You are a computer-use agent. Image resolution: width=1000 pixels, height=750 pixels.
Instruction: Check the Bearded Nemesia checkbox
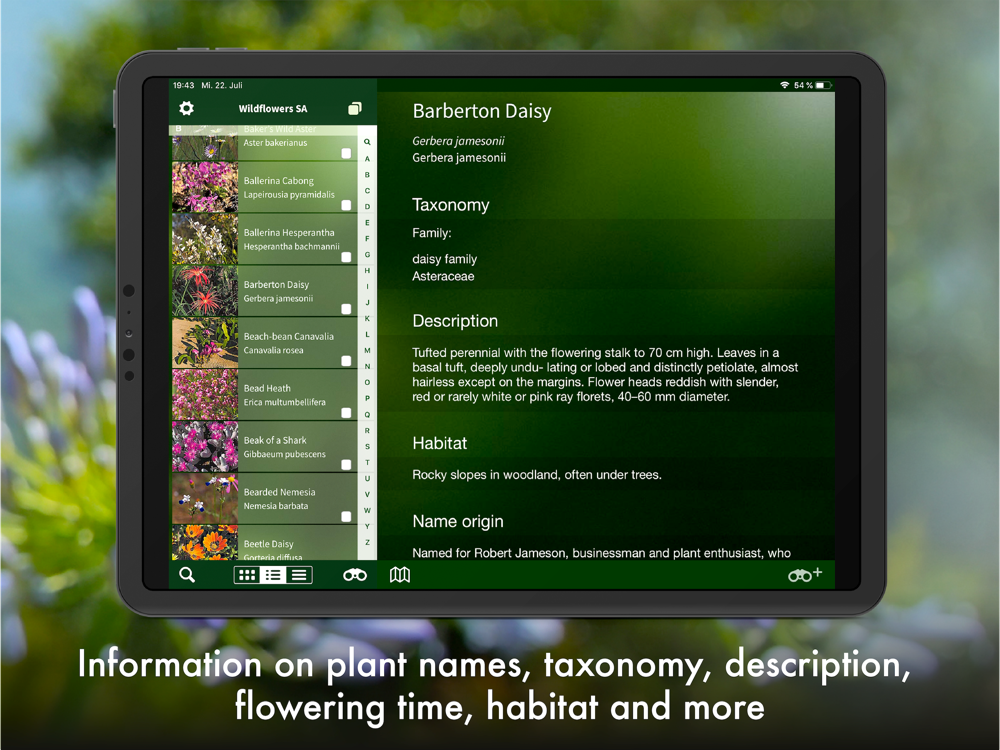click(x=346, y=517)
